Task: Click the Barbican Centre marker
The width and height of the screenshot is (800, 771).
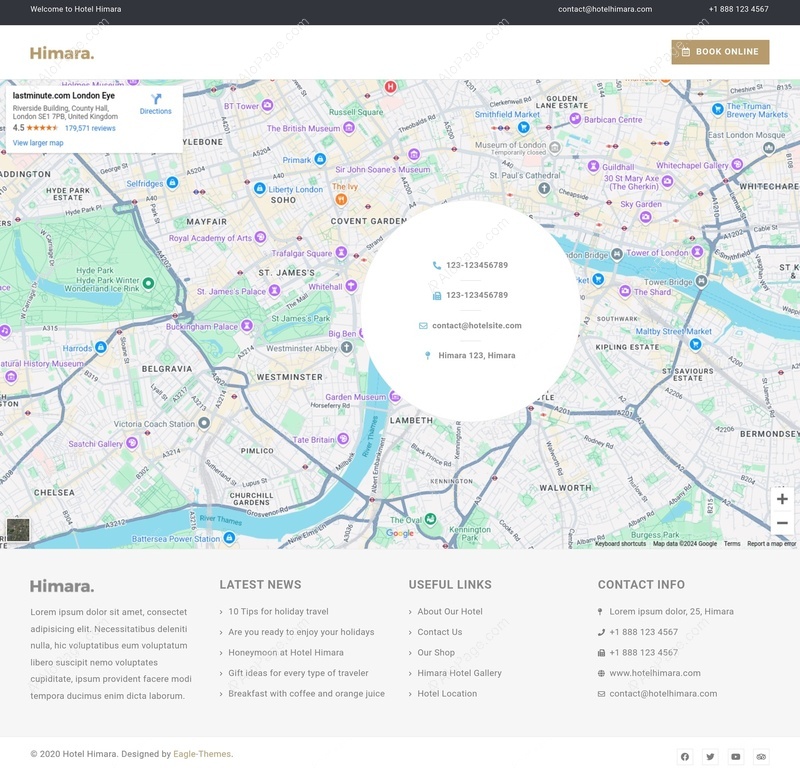Action: 576,119
